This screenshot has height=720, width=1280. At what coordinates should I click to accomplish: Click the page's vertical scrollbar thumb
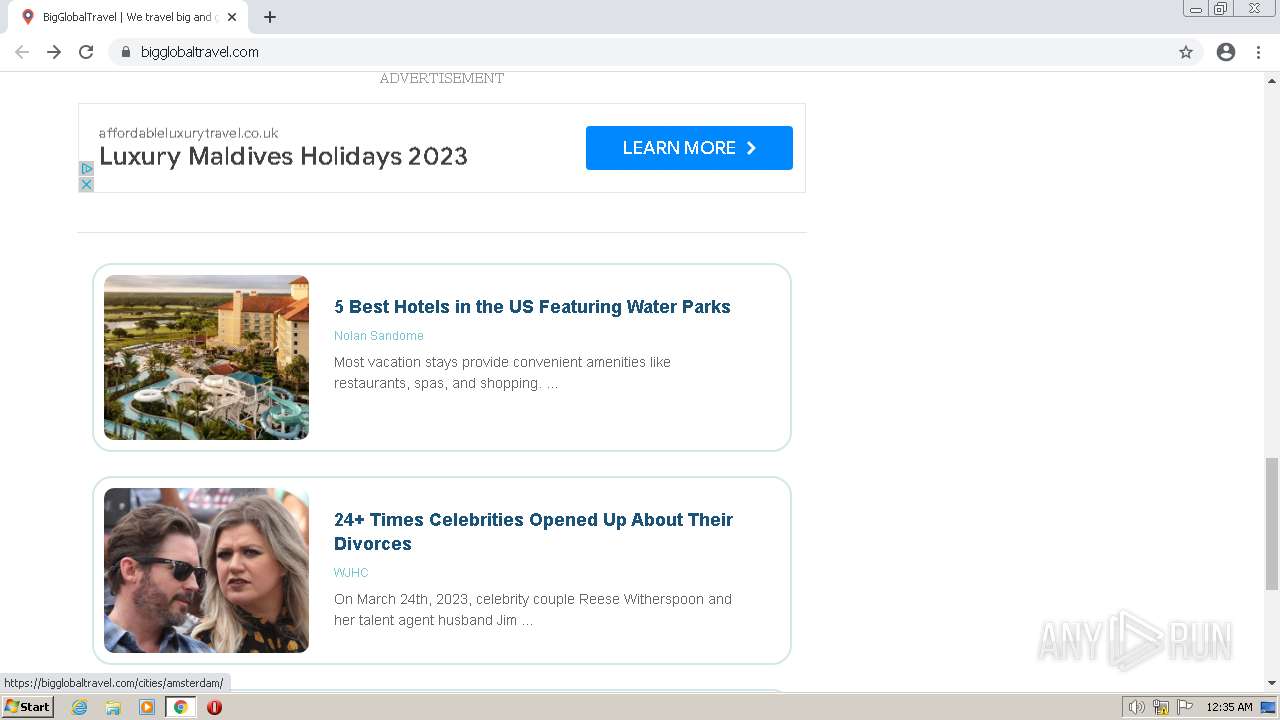pos(1272,523)
